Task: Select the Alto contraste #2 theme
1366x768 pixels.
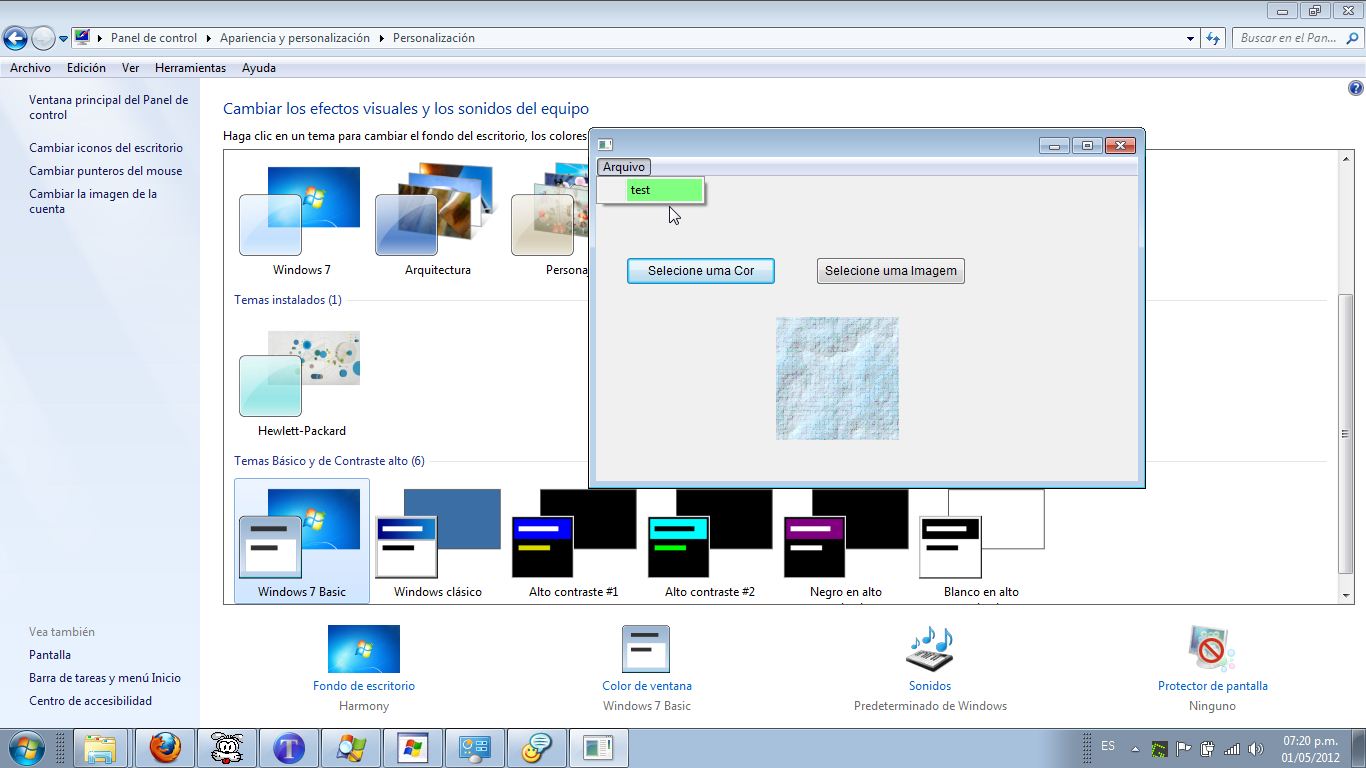Action: tap(709, 541)
